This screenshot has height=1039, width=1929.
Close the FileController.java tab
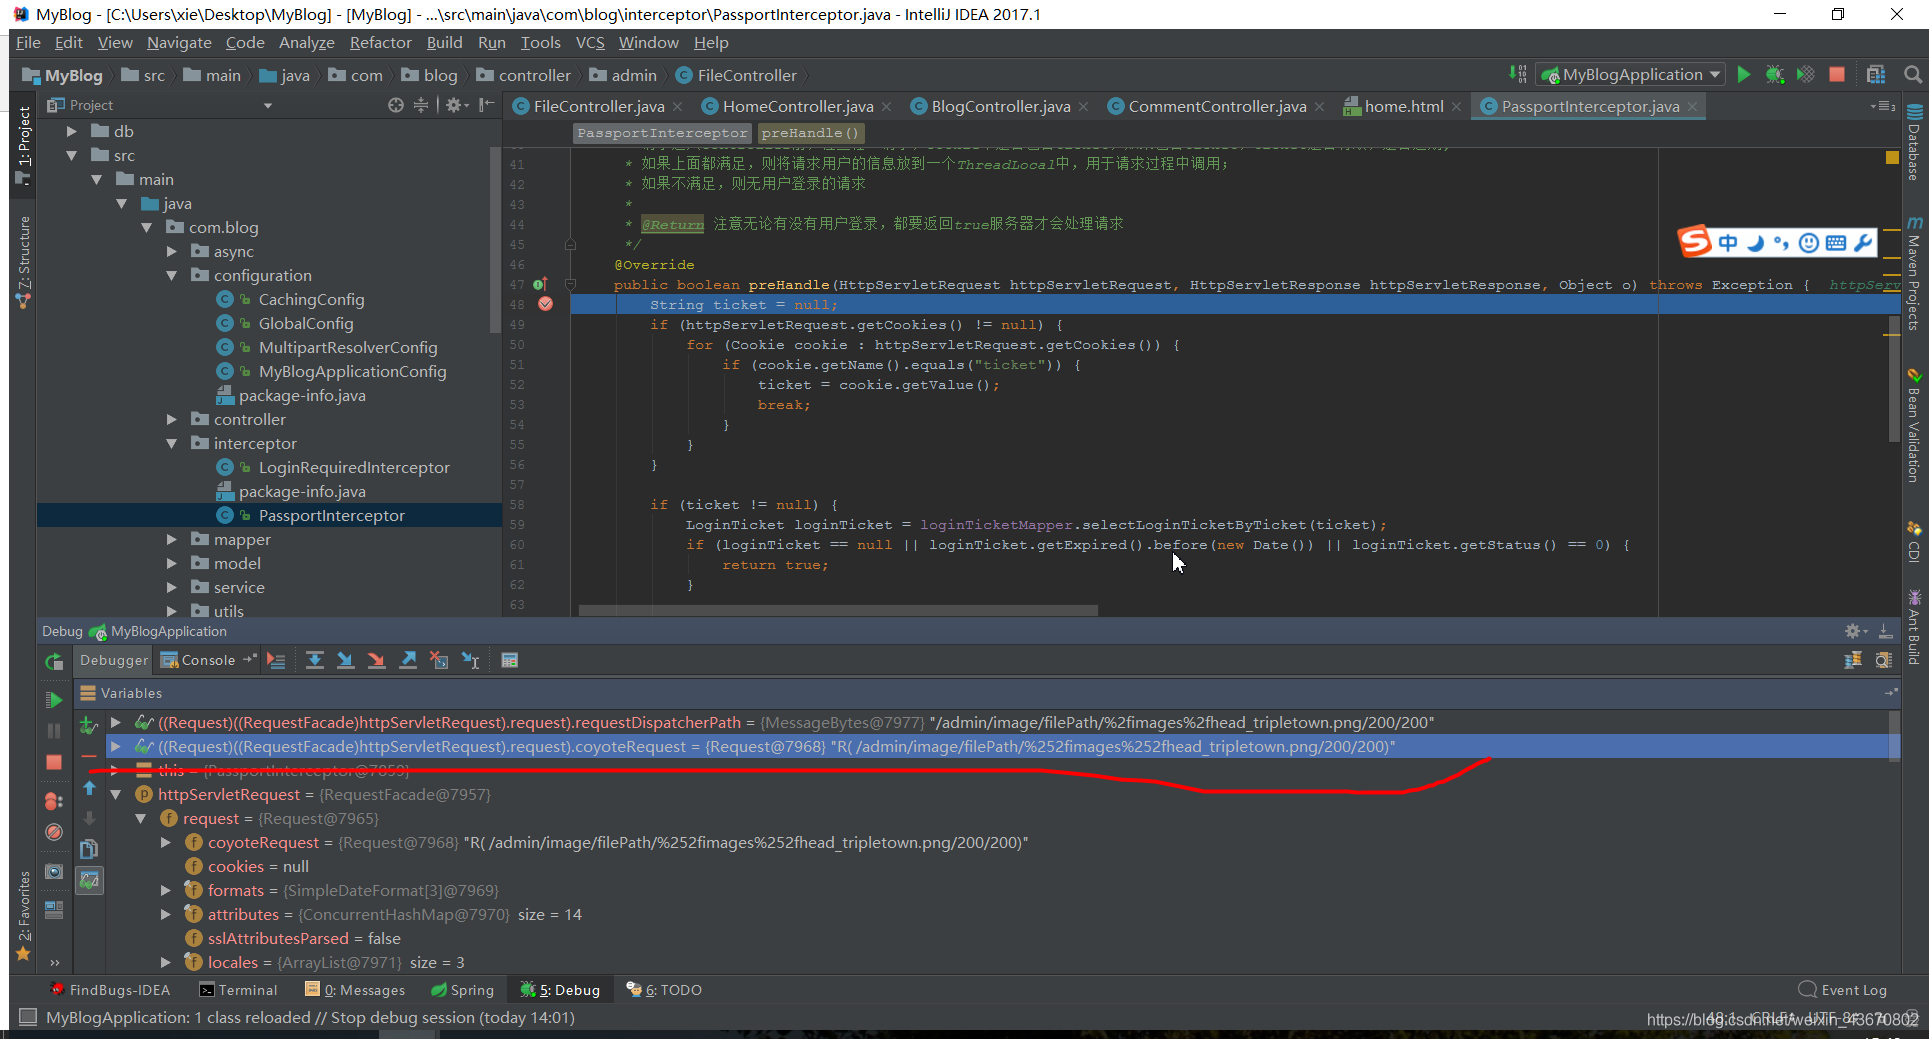[677, 107]
